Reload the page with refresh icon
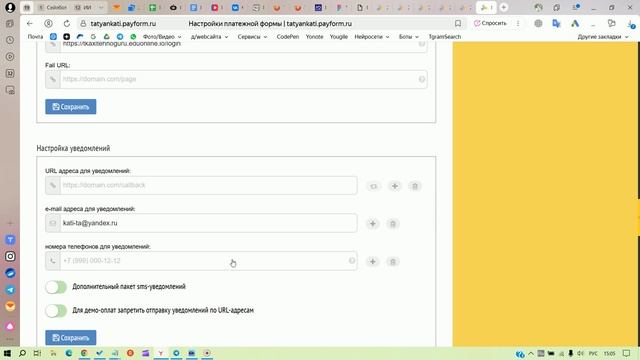This screenshot has width=640, height=360. (67, 24)
